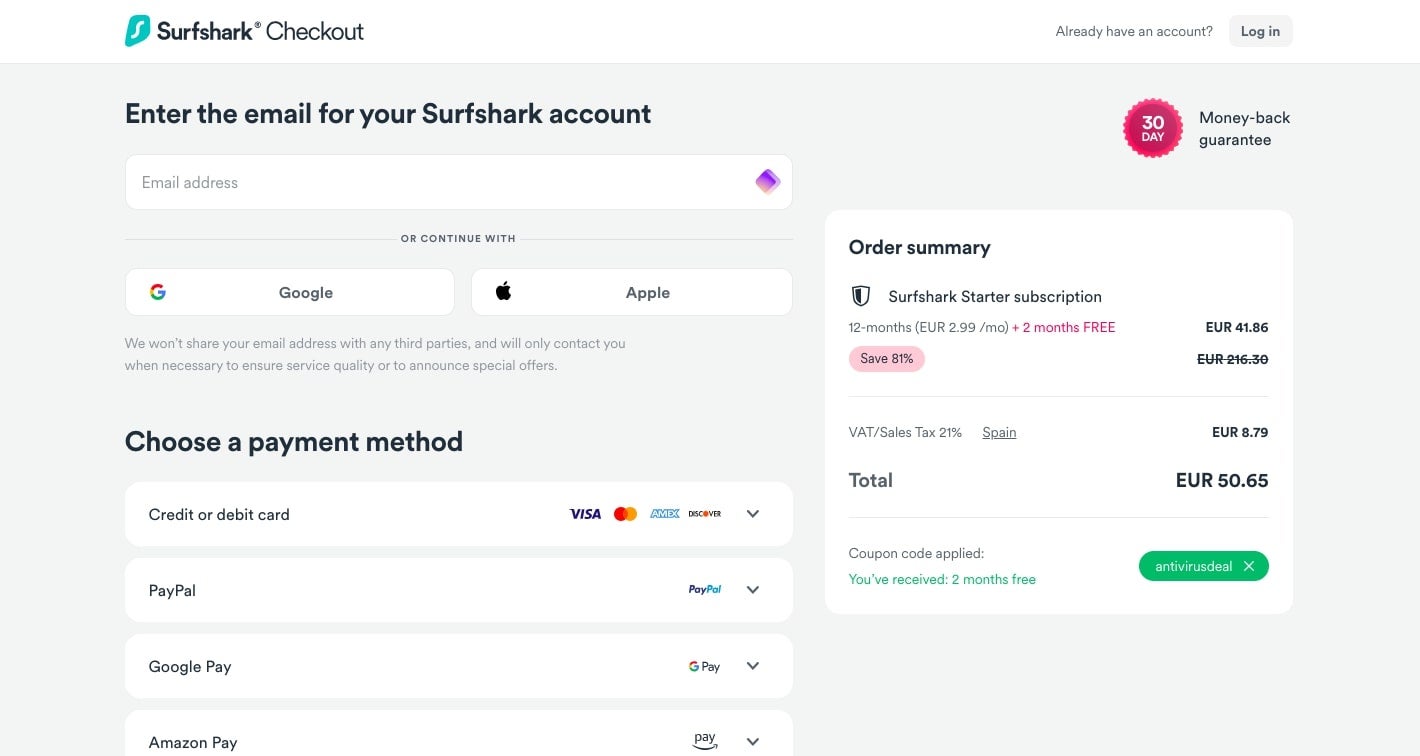The image size is (1420, 756).
Task: Click the PayPal logo icon
Action: coord(705,590)
